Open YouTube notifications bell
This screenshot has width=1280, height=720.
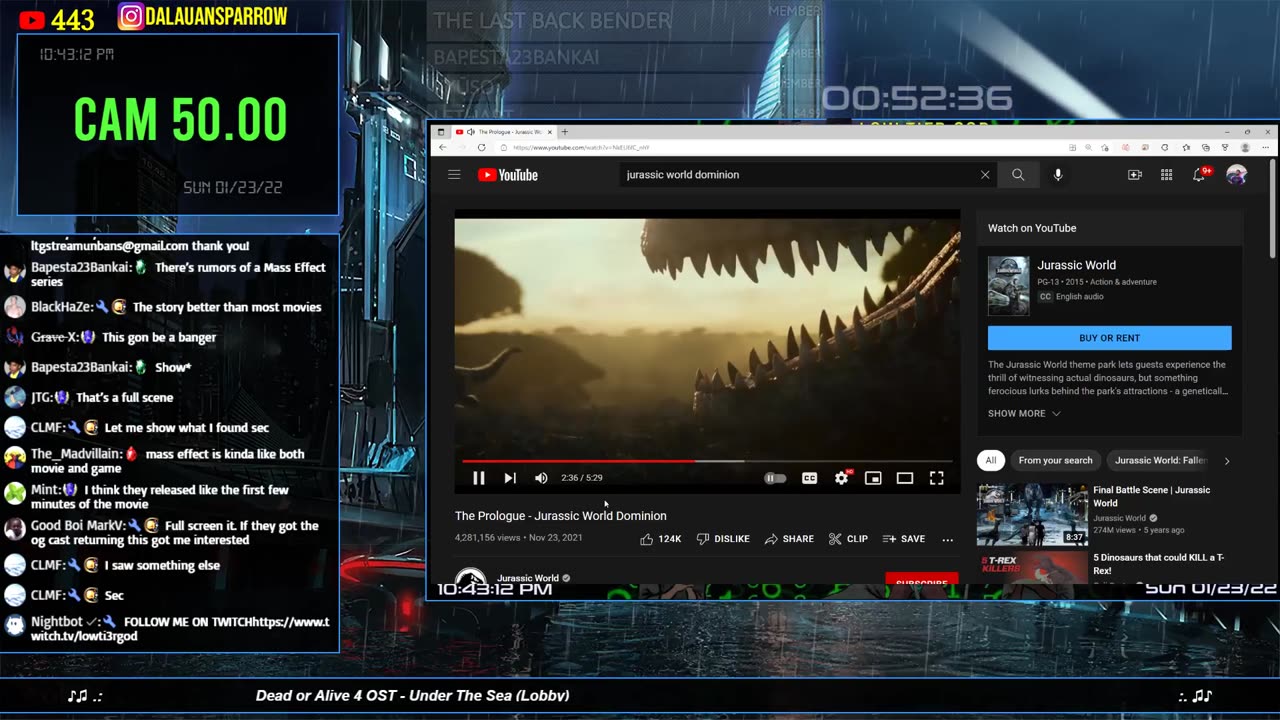pos(1199,175)
